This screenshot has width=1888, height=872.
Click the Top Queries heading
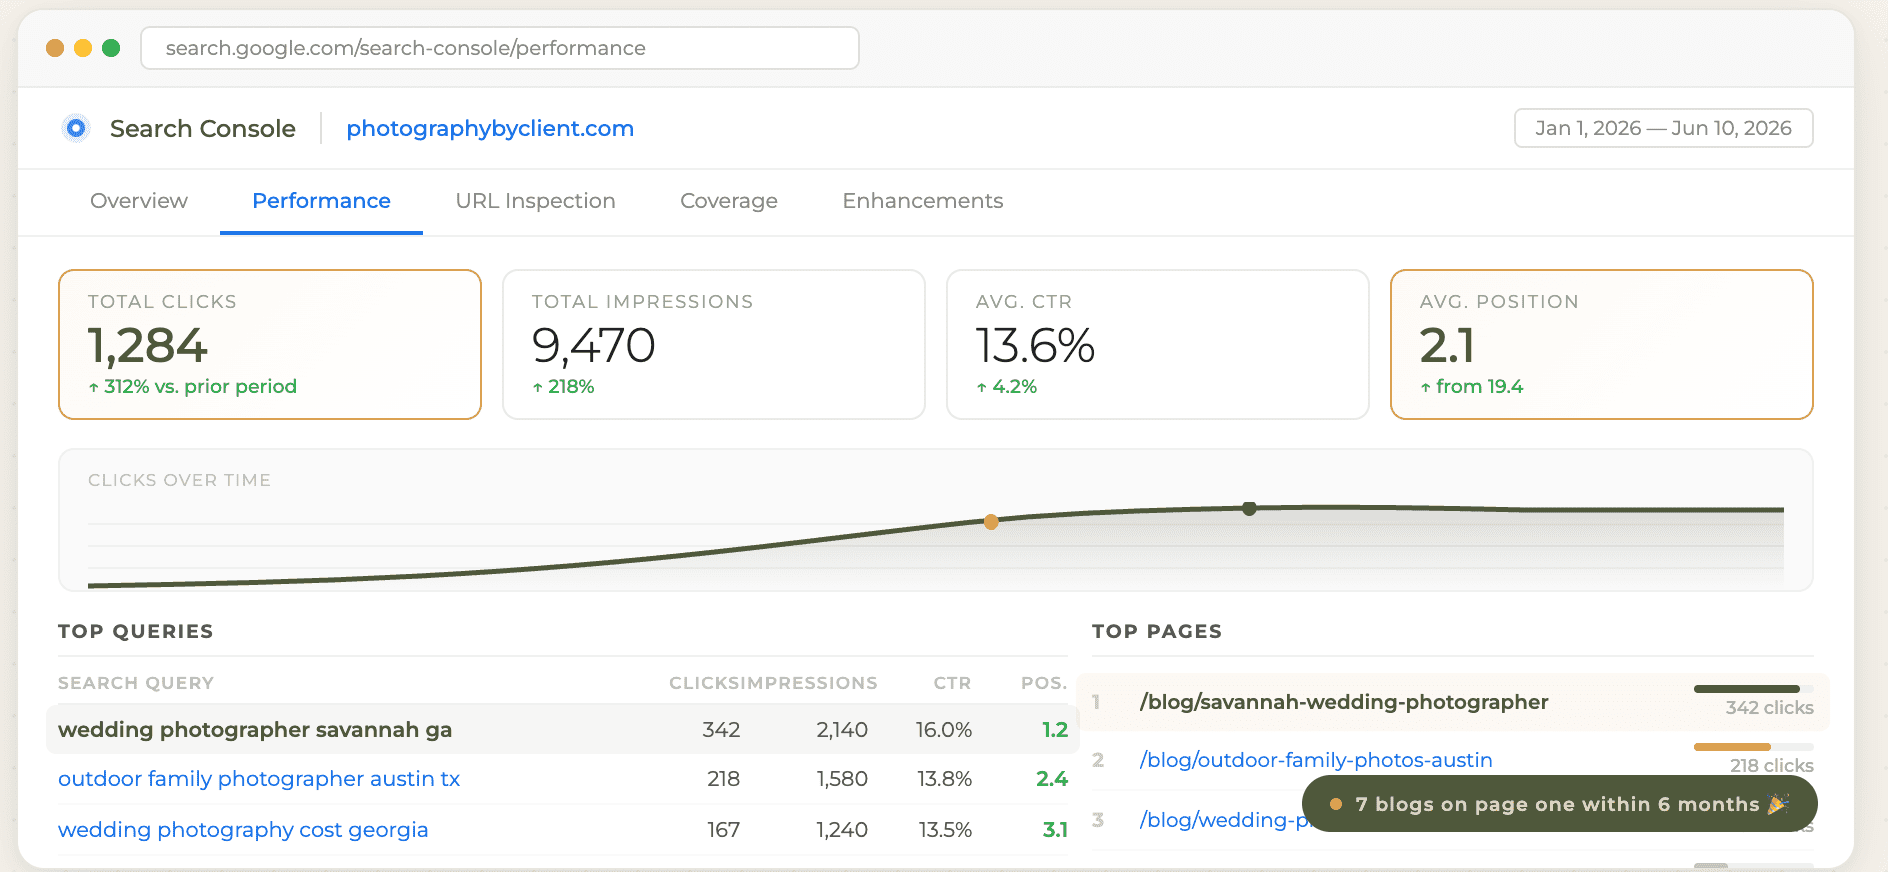(x=136, y=631)
